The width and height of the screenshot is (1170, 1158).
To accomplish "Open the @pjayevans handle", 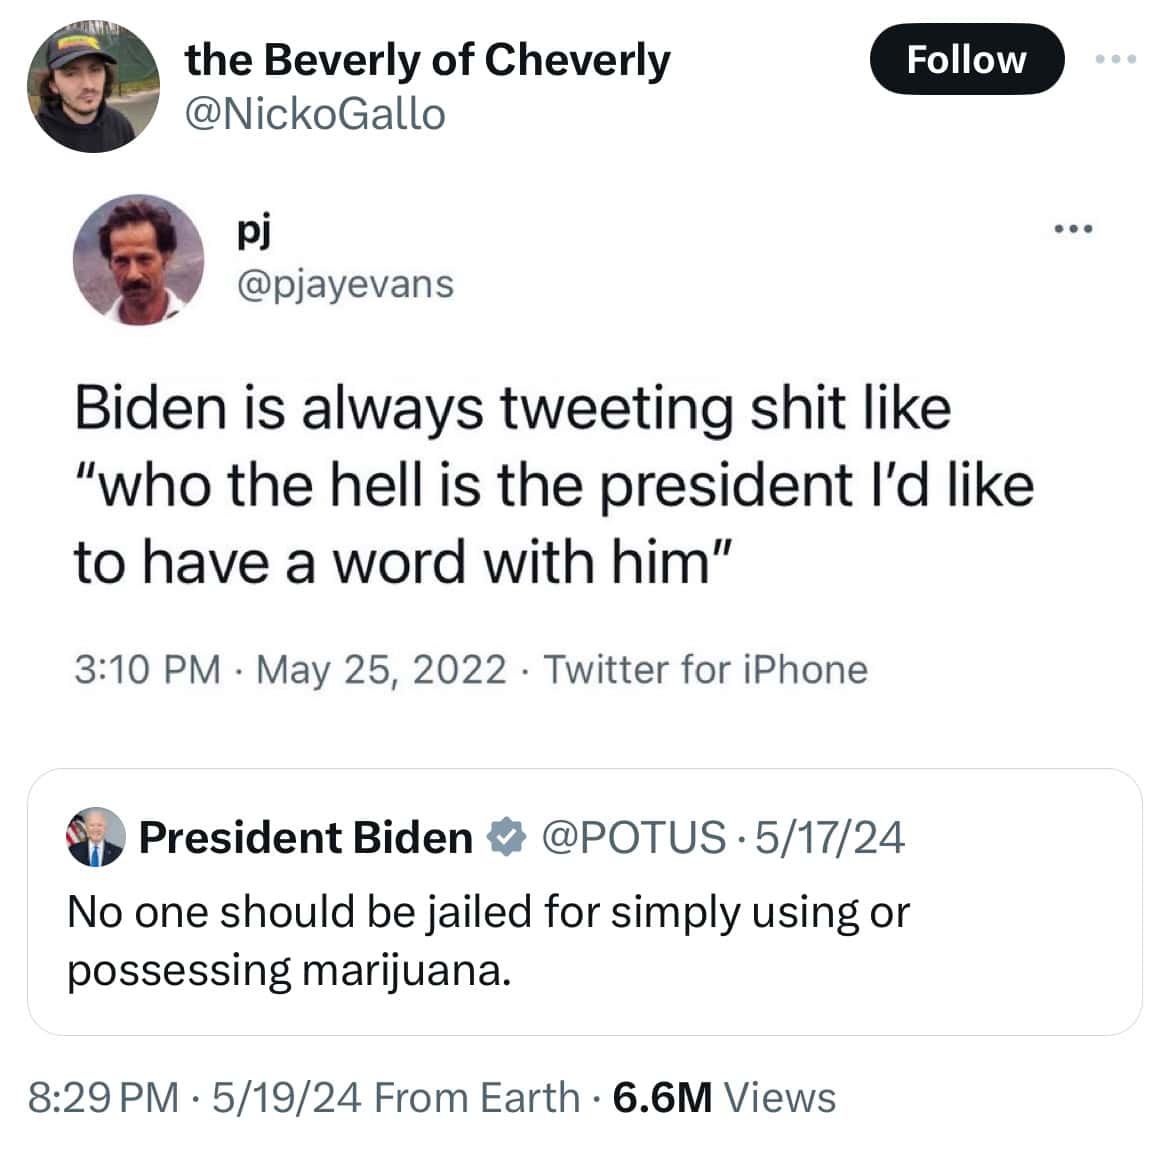I will coord(344,284).
